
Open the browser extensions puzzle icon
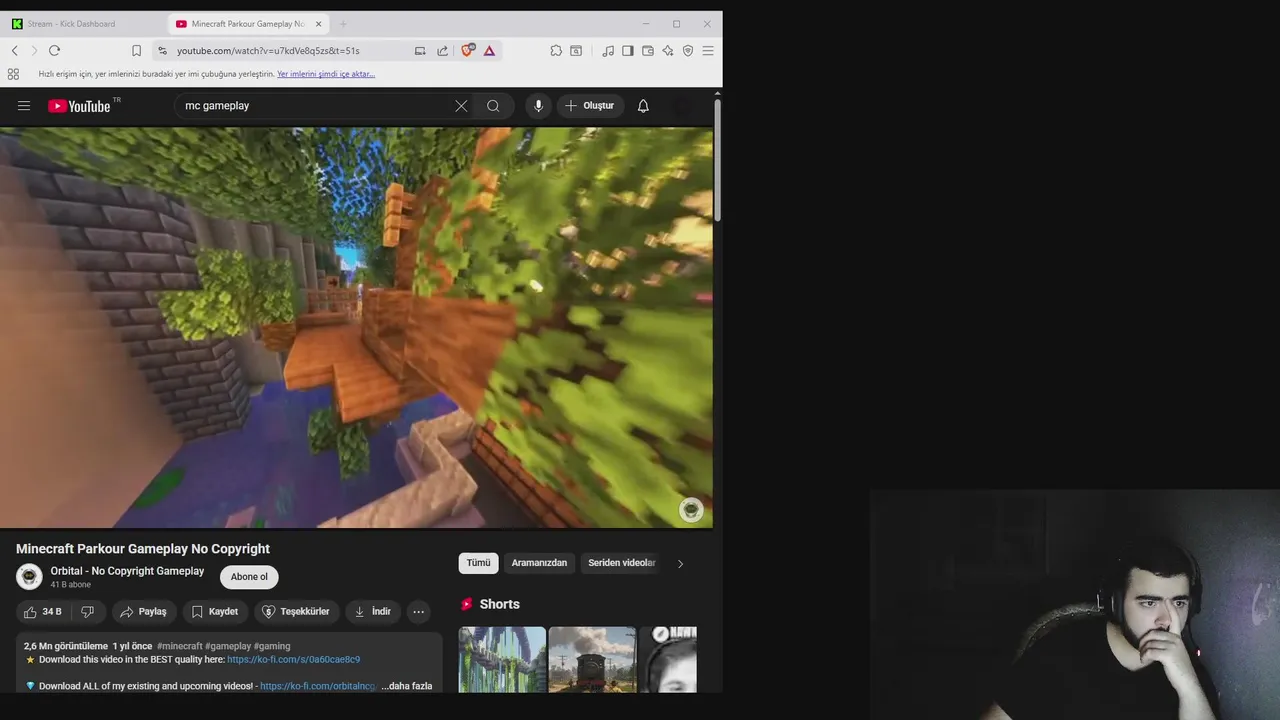[x=556, y=51]
